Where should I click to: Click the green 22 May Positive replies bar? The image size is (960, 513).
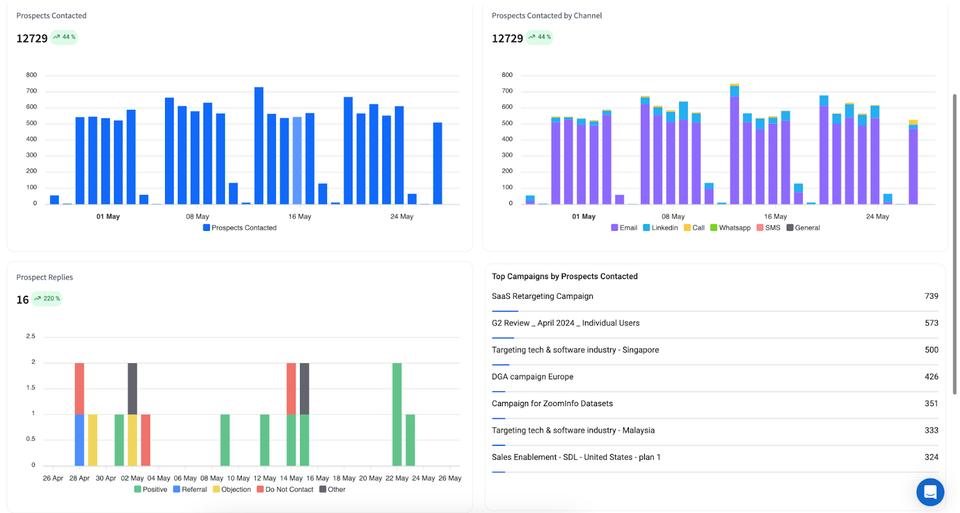397,414
